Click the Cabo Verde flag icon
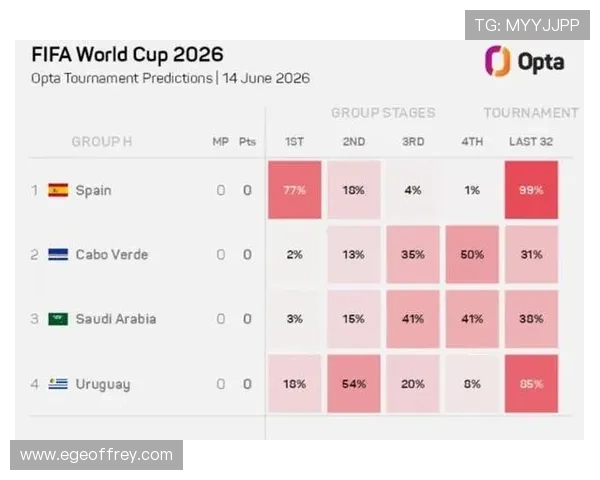 [58, 255]
